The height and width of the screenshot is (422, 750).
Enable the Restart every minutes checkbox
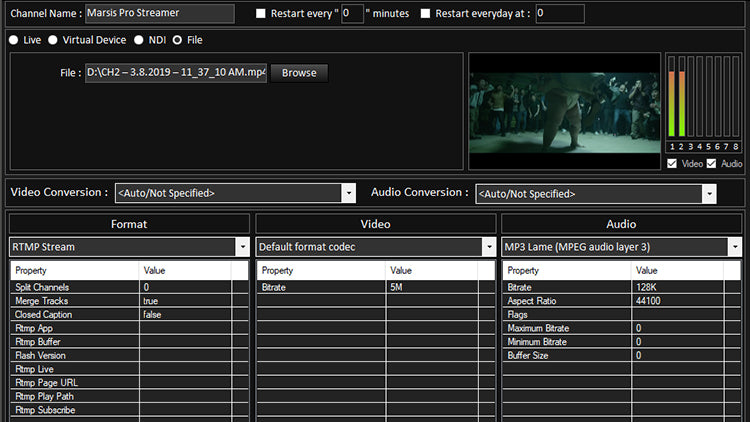(261, 14)
